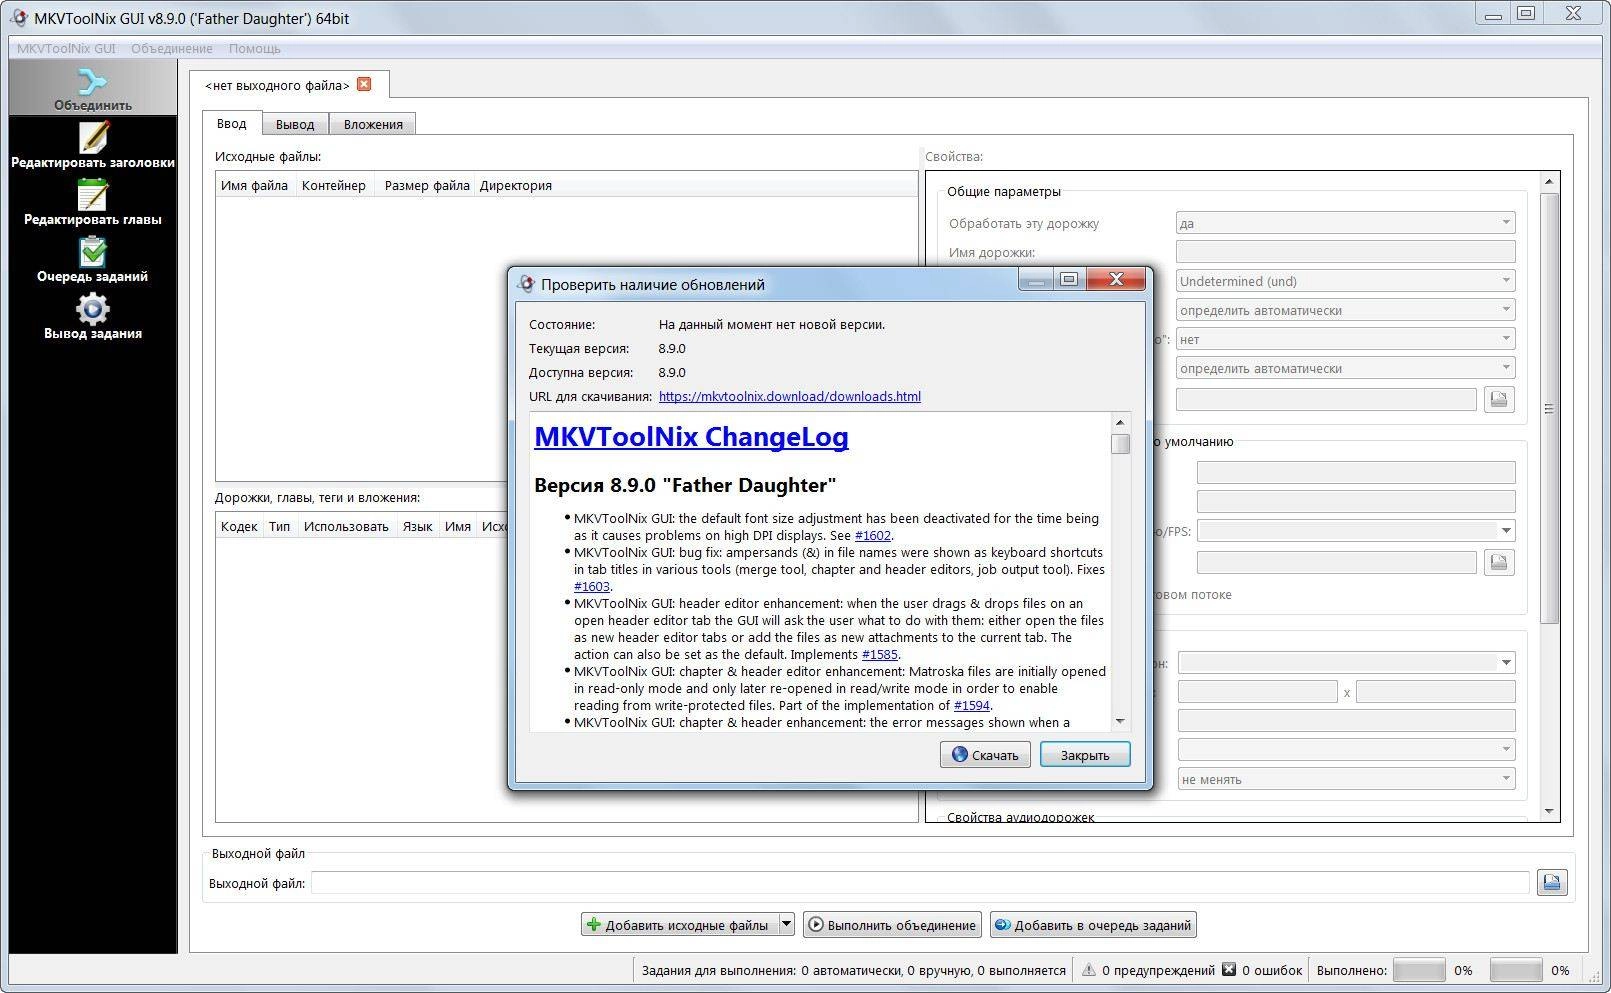Click Выполнить объединение button
Viewport: 1611px width, 993px height.
[892, 924]
